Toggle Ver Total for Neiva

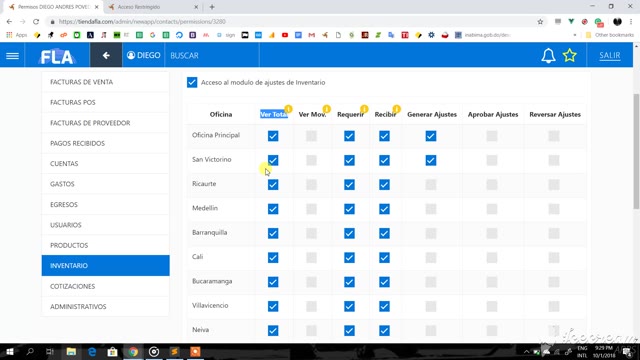coord(273,331)
